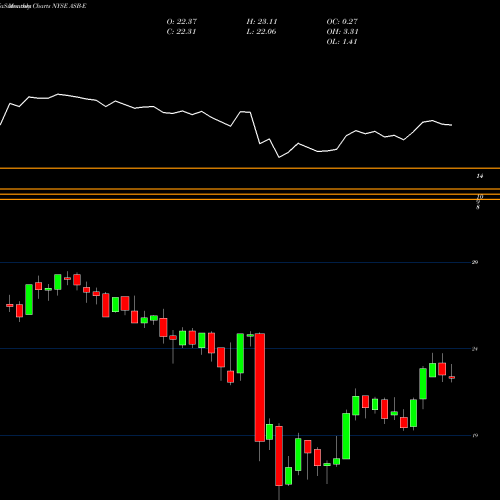Click the open price value O: 22.37
Screen dimensions: 500x500
coord(182,21)
